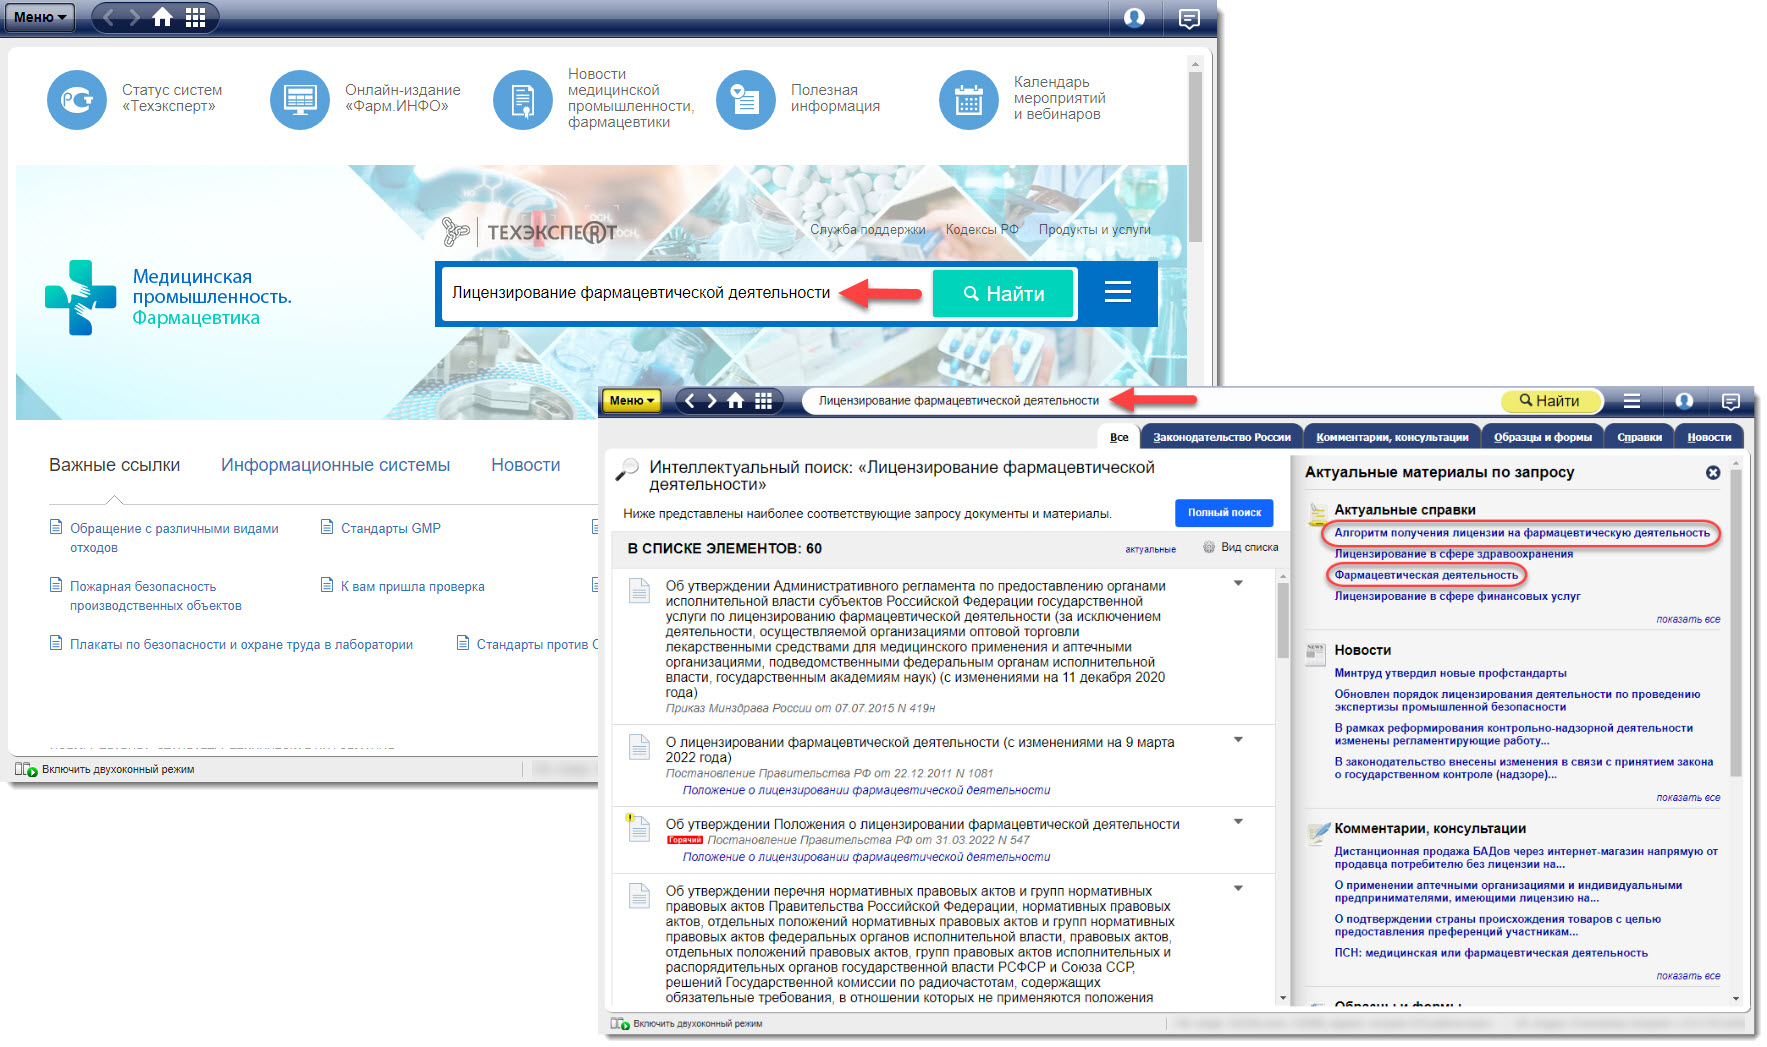Select the Информационные системы tab
Image resolution: width=1767 pixels, height=1047 pixels.
tap(335, 465)
